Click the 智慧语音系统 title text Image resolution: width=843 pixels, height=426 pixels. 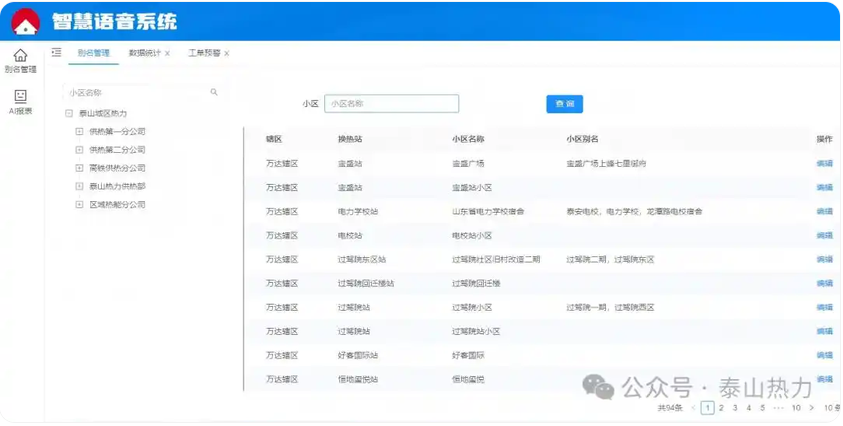click(x=115, y=22)
